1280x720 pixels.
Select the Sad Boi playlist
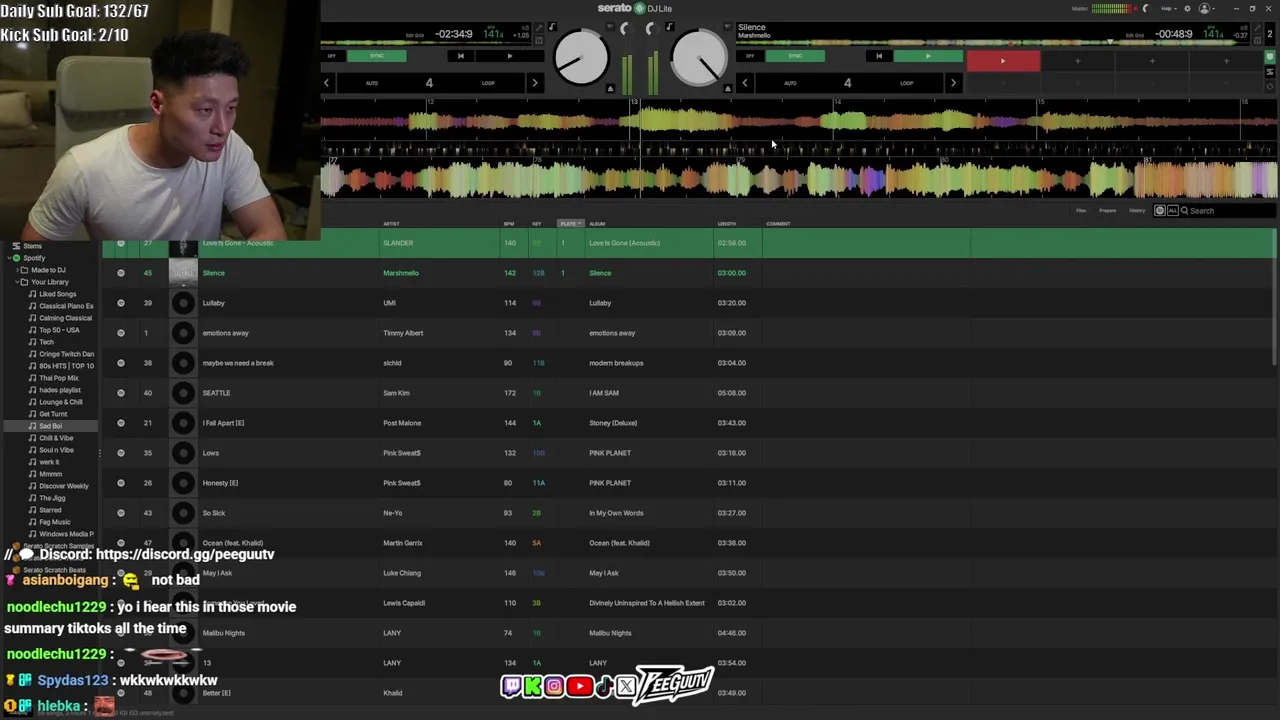[x=50, y=426]
